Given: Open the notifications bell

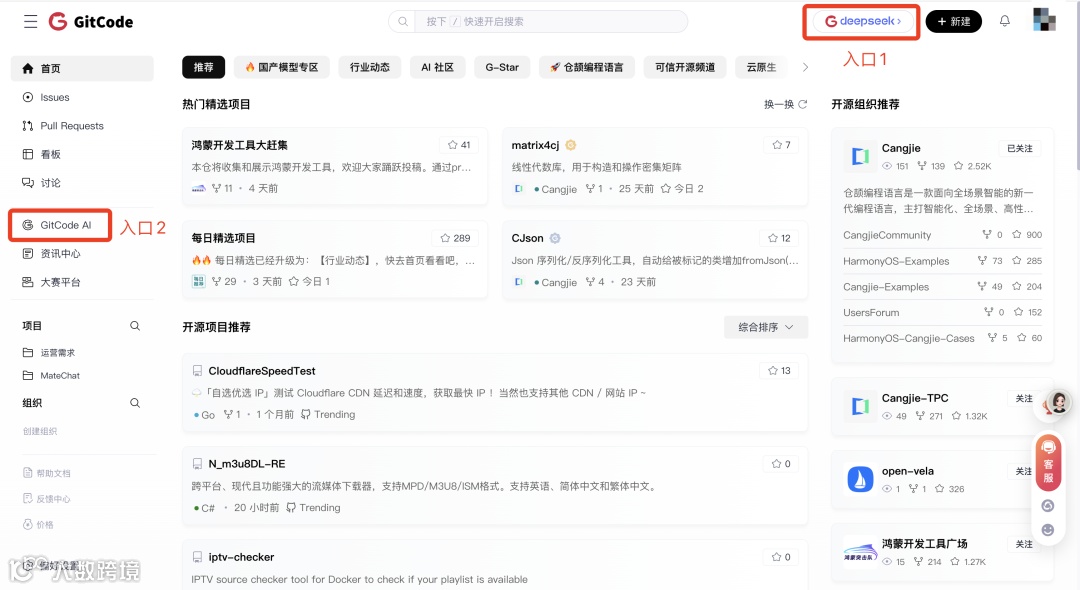Looking at the screenshot, I should point(1005,21).
